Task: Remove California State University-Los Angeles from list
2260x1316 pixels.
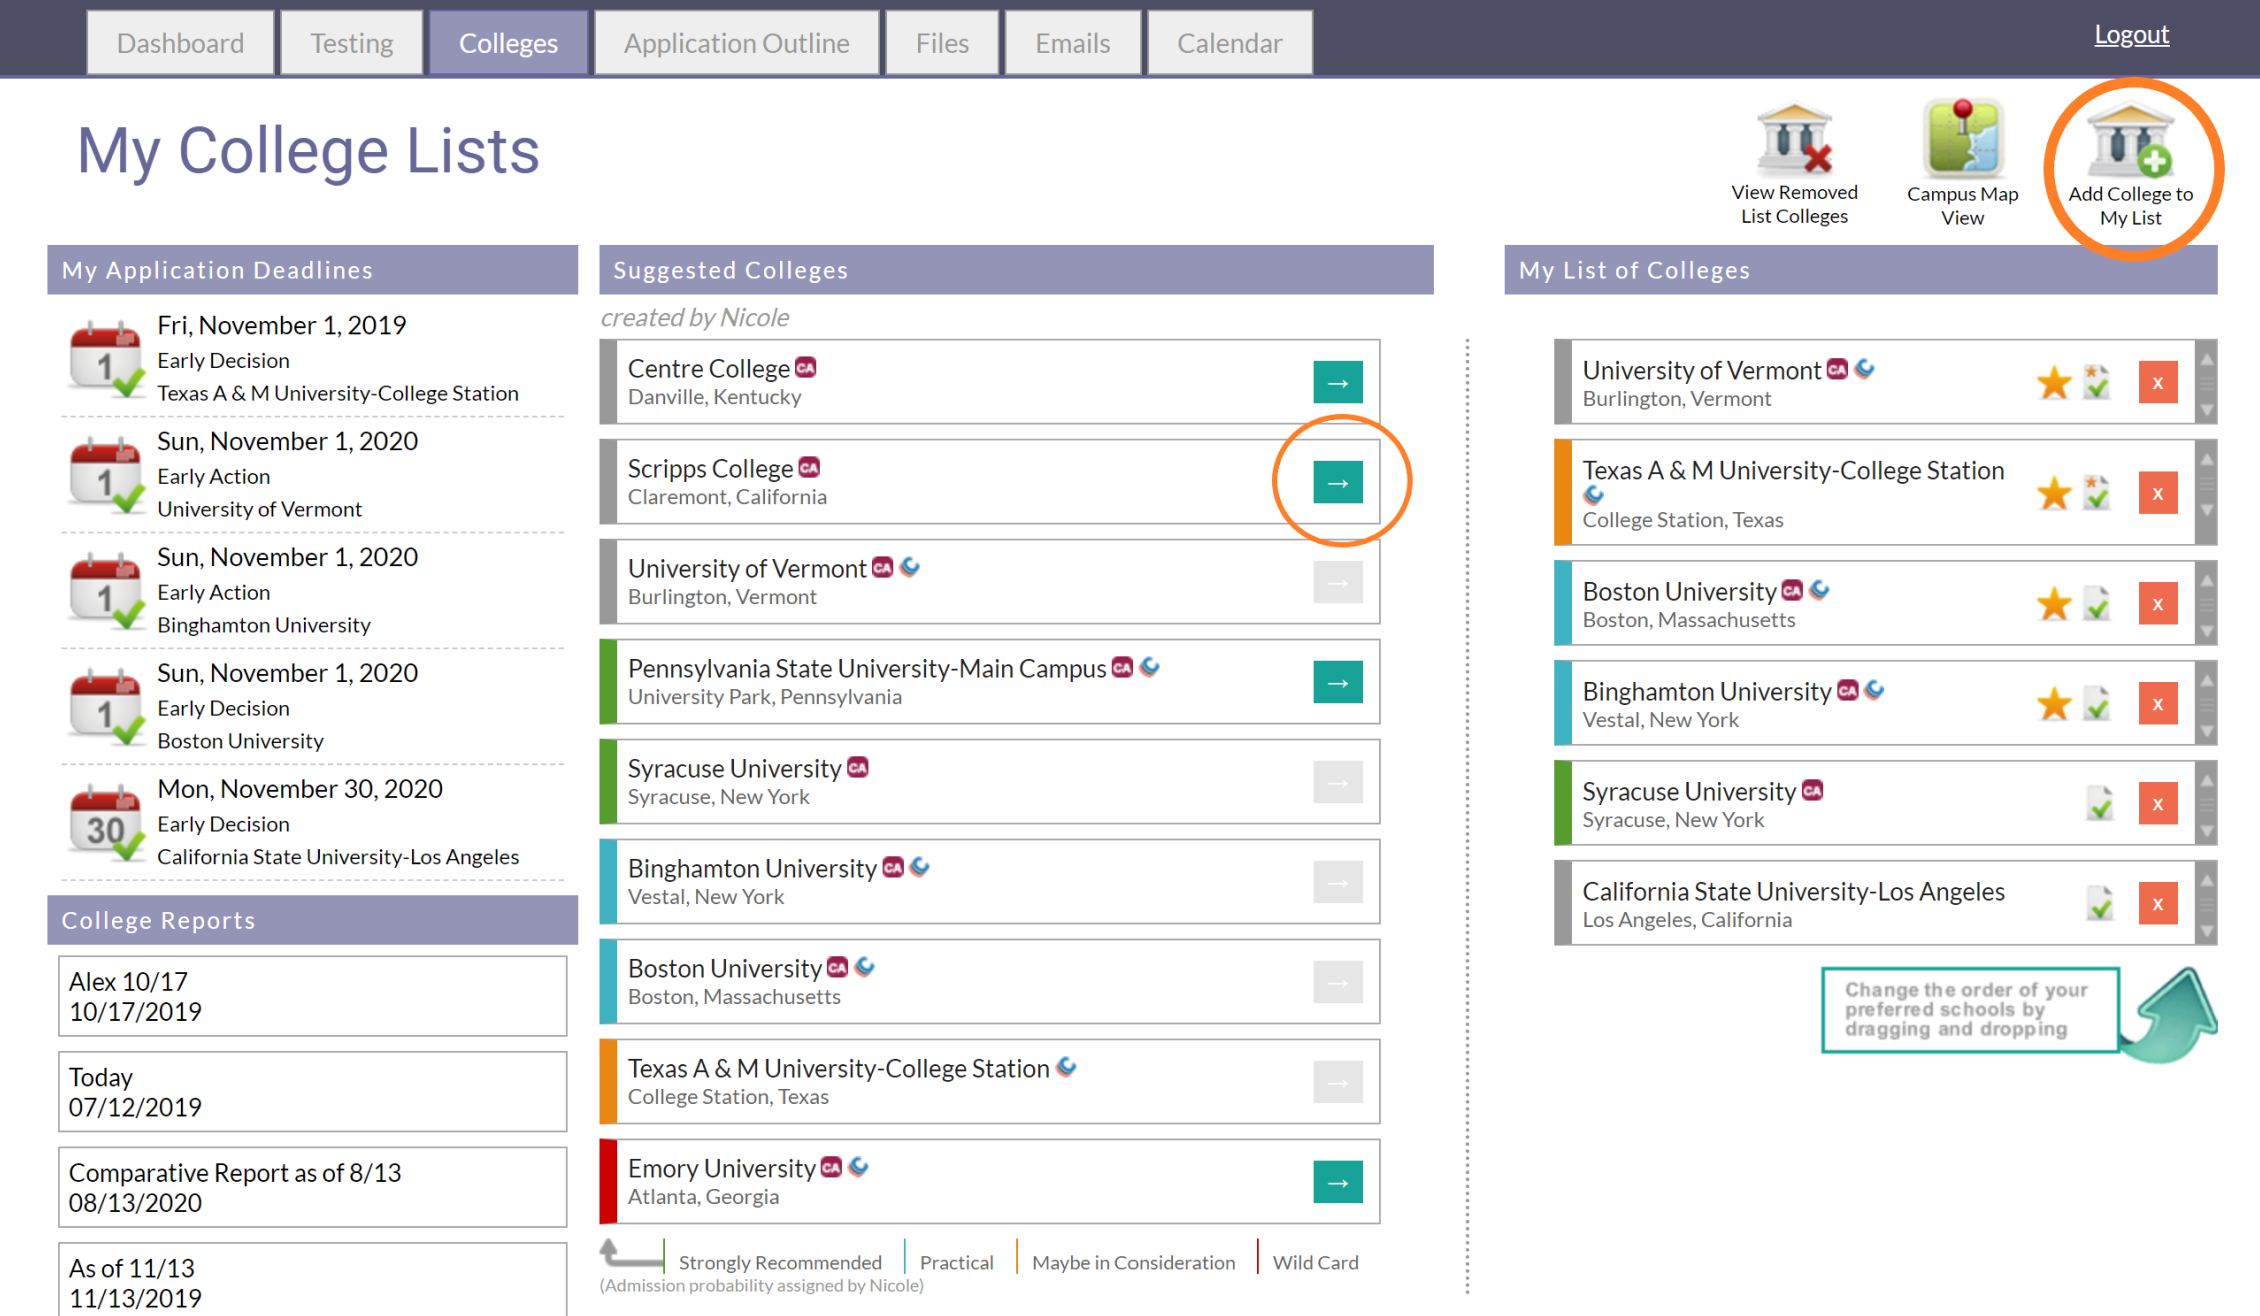Action: click(x=2157, y=904)
